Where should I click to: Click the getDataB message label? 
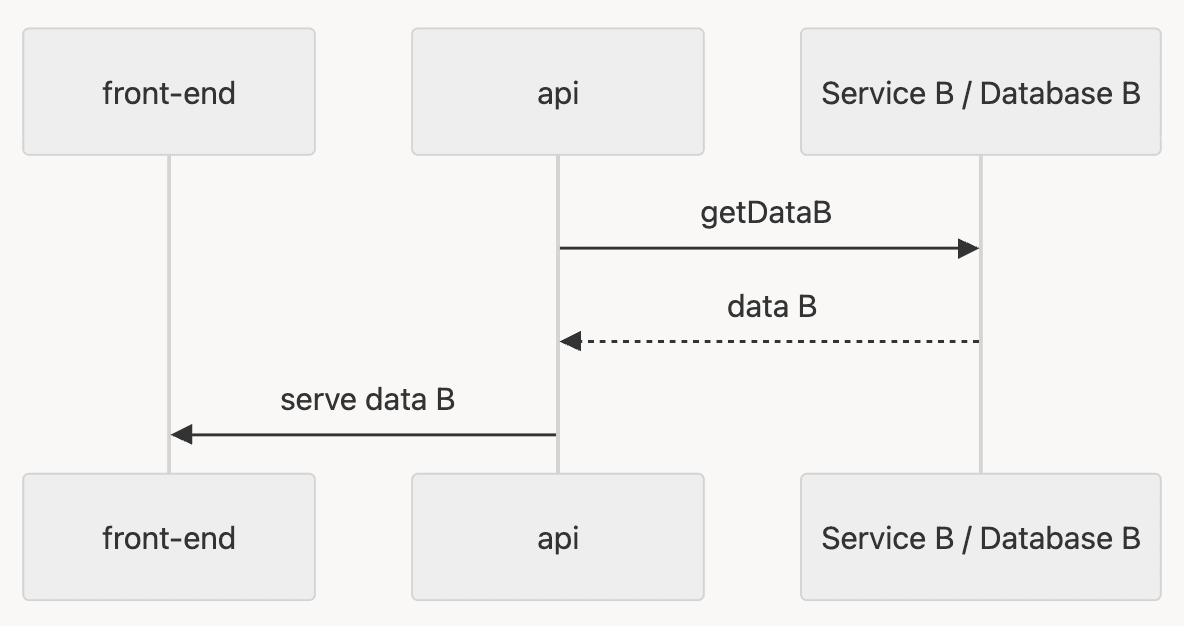pyautogui.click(x=766, y=213)
